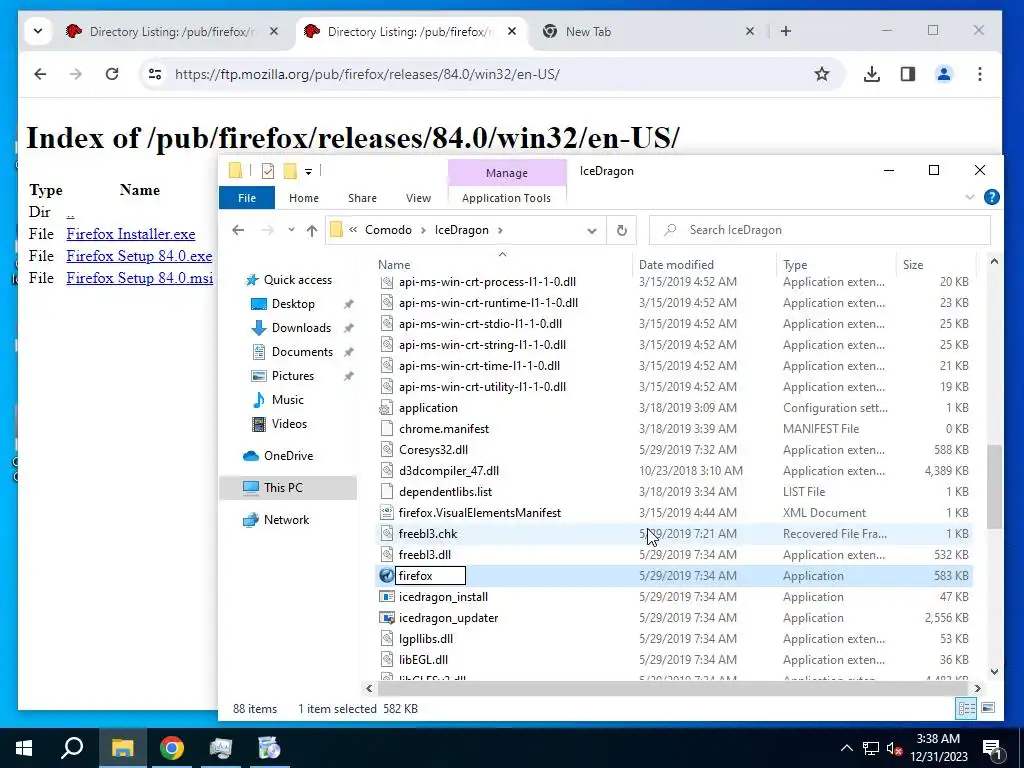Click the Chrome address bar URL
Viewport: 1024px width, 768px height.
pyautogui.click(x=367, y=74)
